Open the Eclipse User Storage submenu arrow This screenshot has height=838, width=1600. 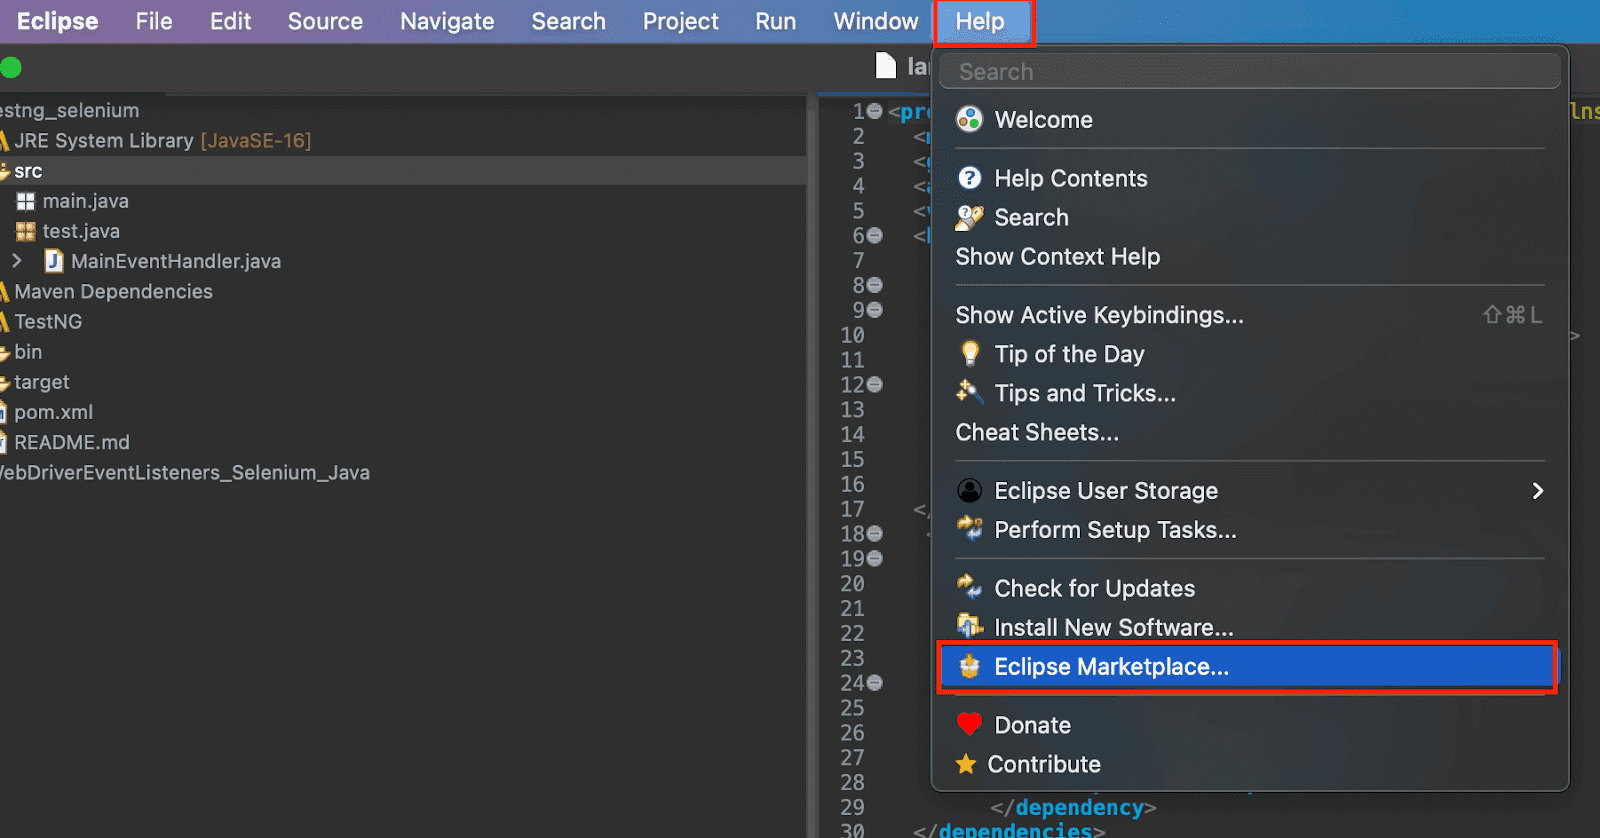(x=1537, y=490)
